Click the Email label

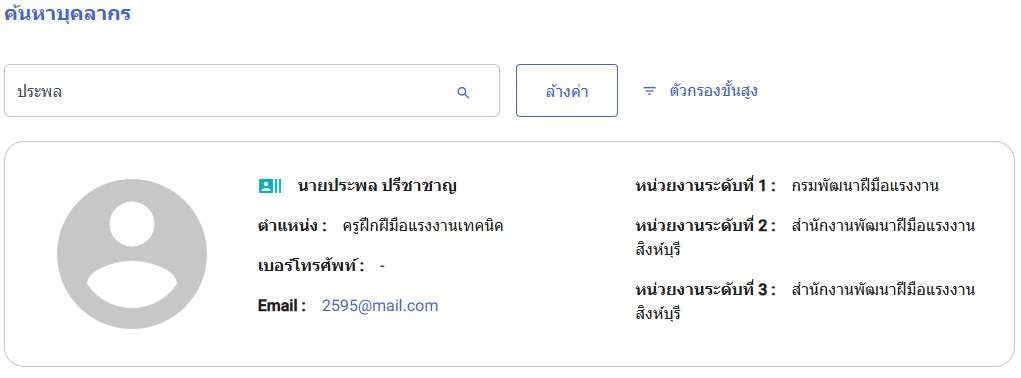tap(282, 306)
